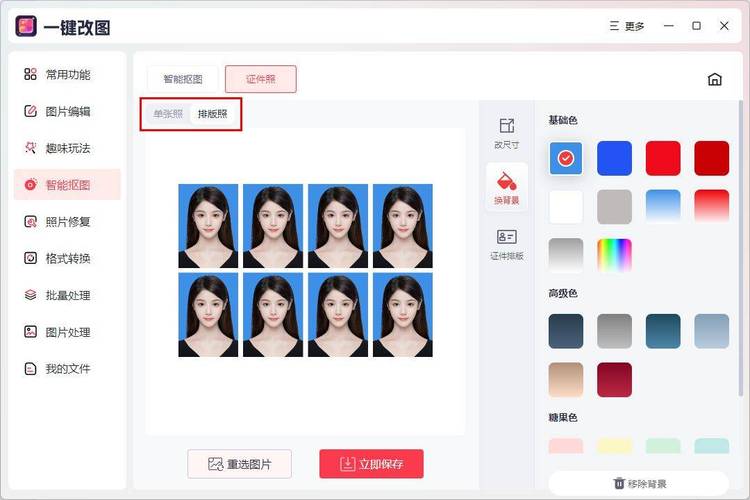Select the royal blue basic swatch
Viewport: 750px width, 500px height.
[614, 158]
